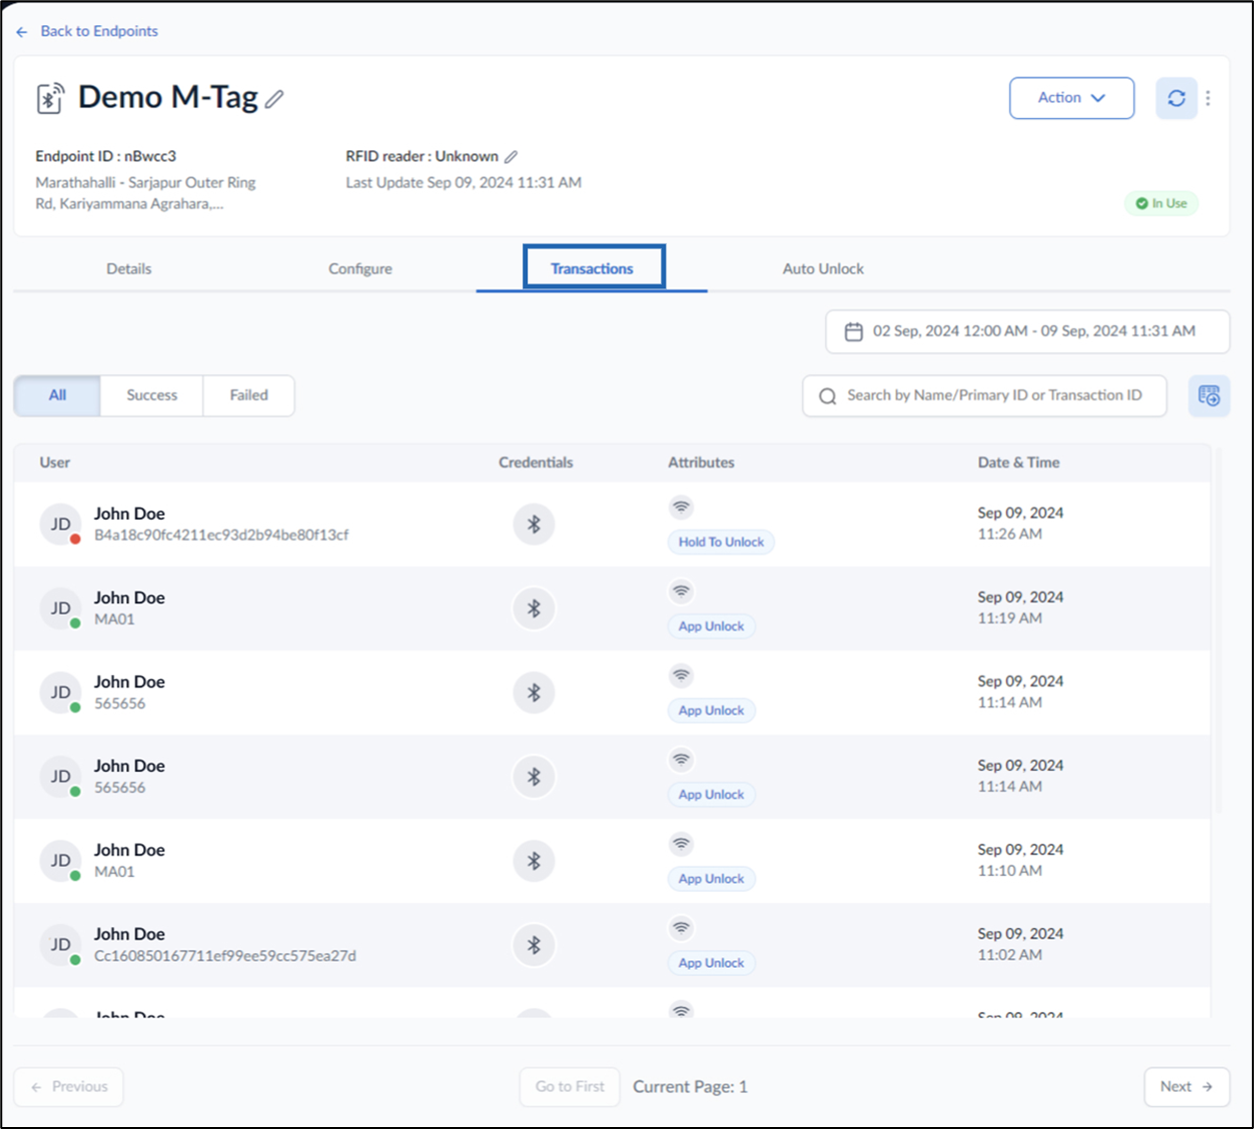Click the Credentials column header

[536, 463]
